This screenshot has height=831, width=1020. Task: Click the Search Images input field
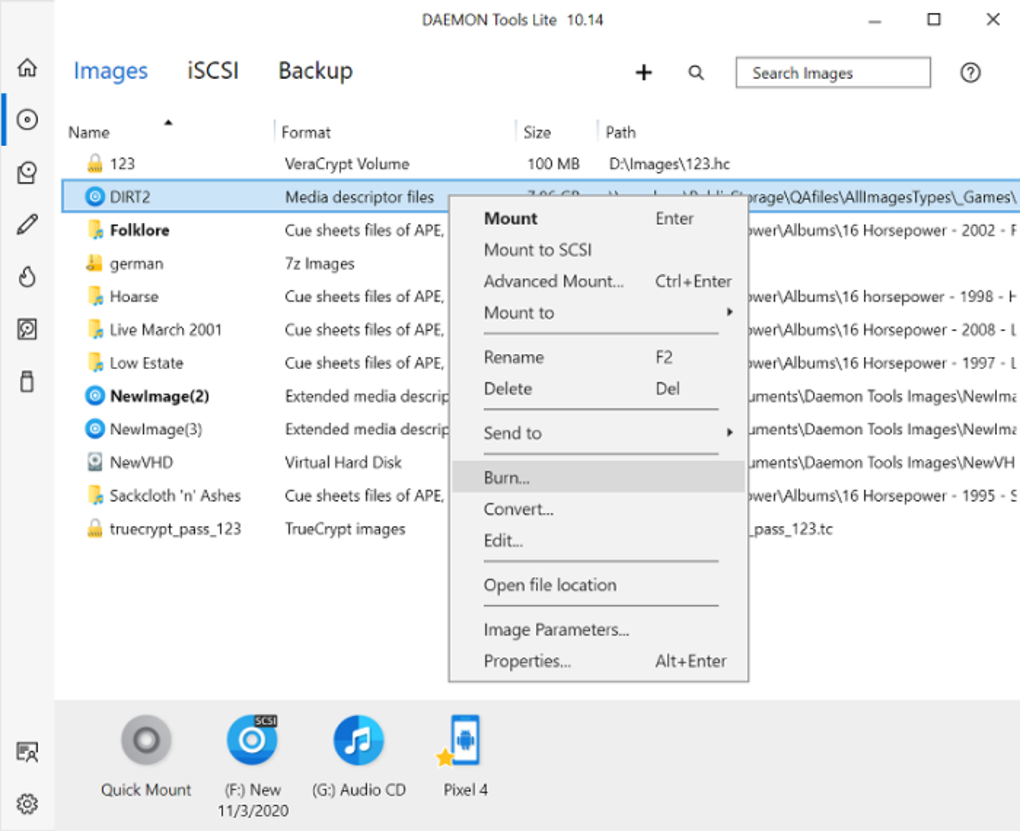coord(833,73)
